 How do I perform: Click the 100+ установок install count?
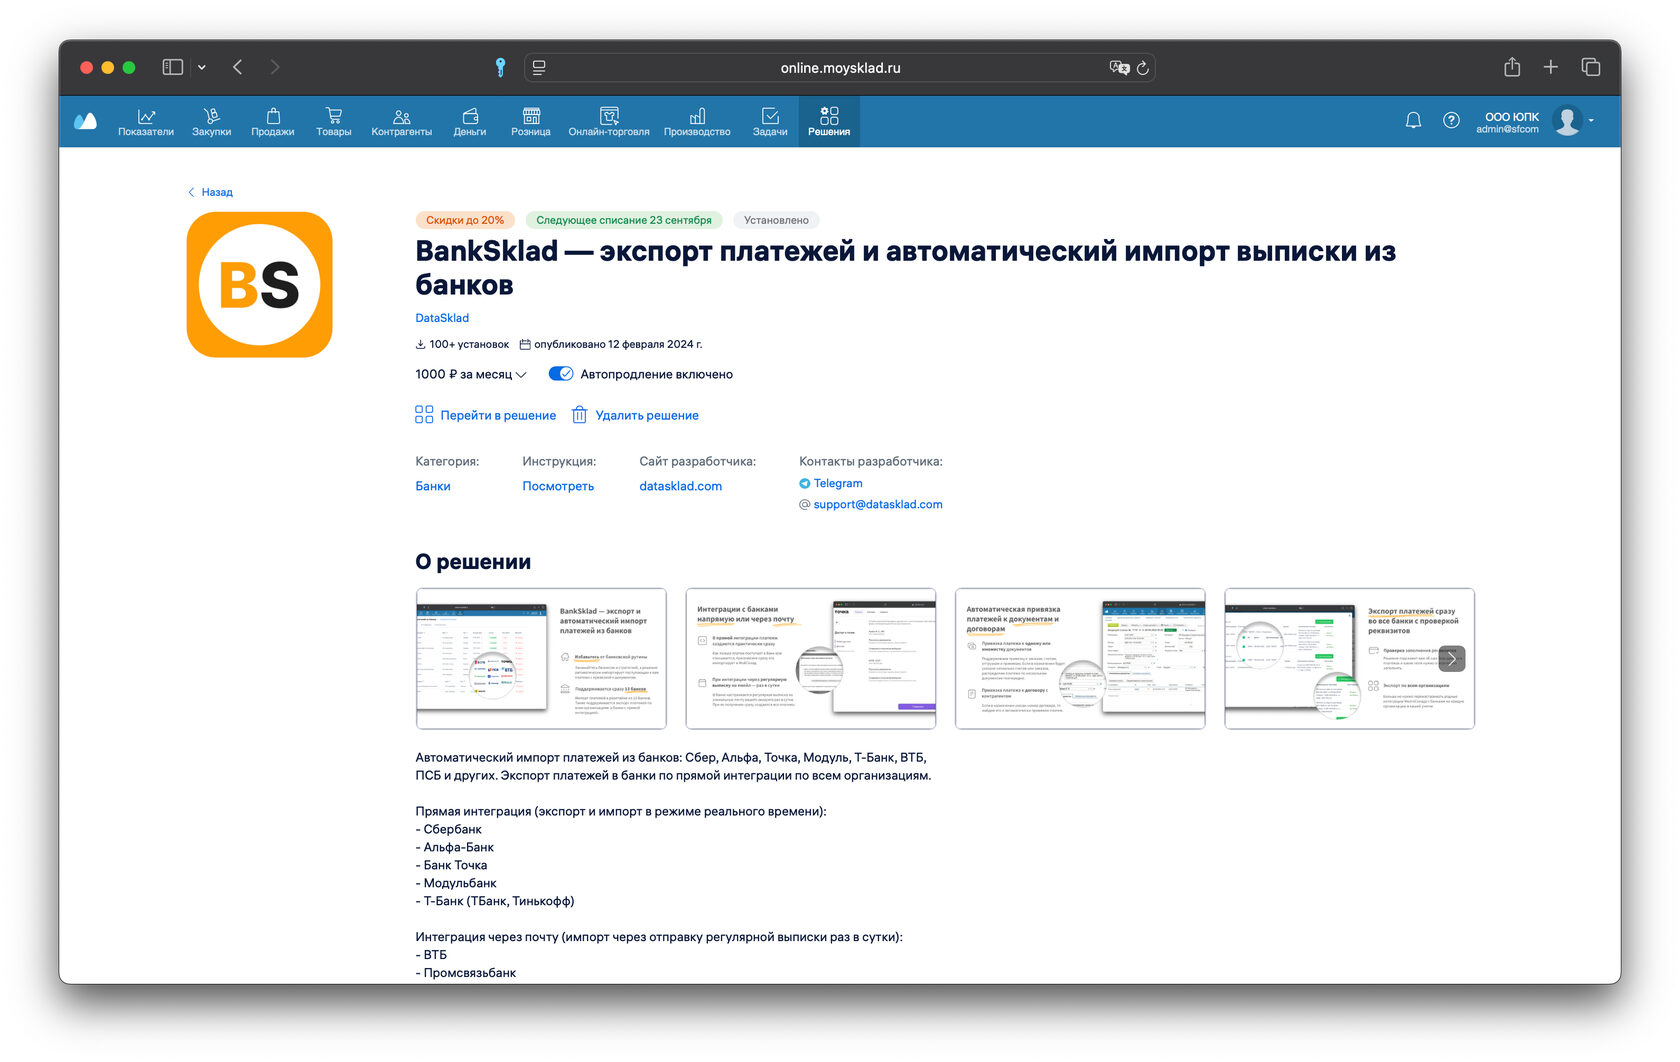point(462,345)
